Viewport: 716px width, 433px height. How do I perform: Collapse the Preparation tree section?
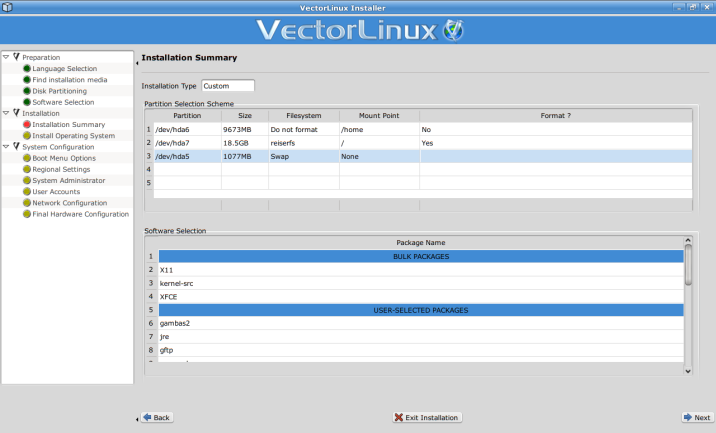pos(6,57)
